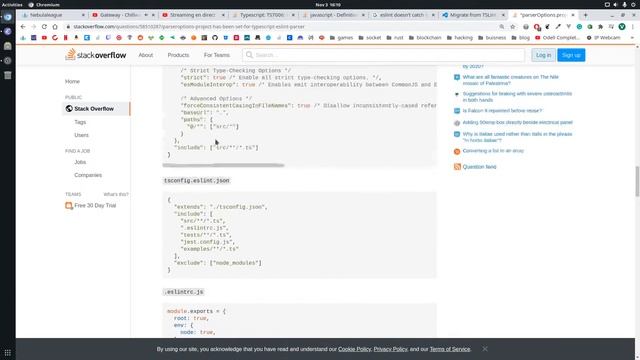Open the browser home page button
Image resolution: width=640 pixels, height=360 pixels.
pos(55,27)
